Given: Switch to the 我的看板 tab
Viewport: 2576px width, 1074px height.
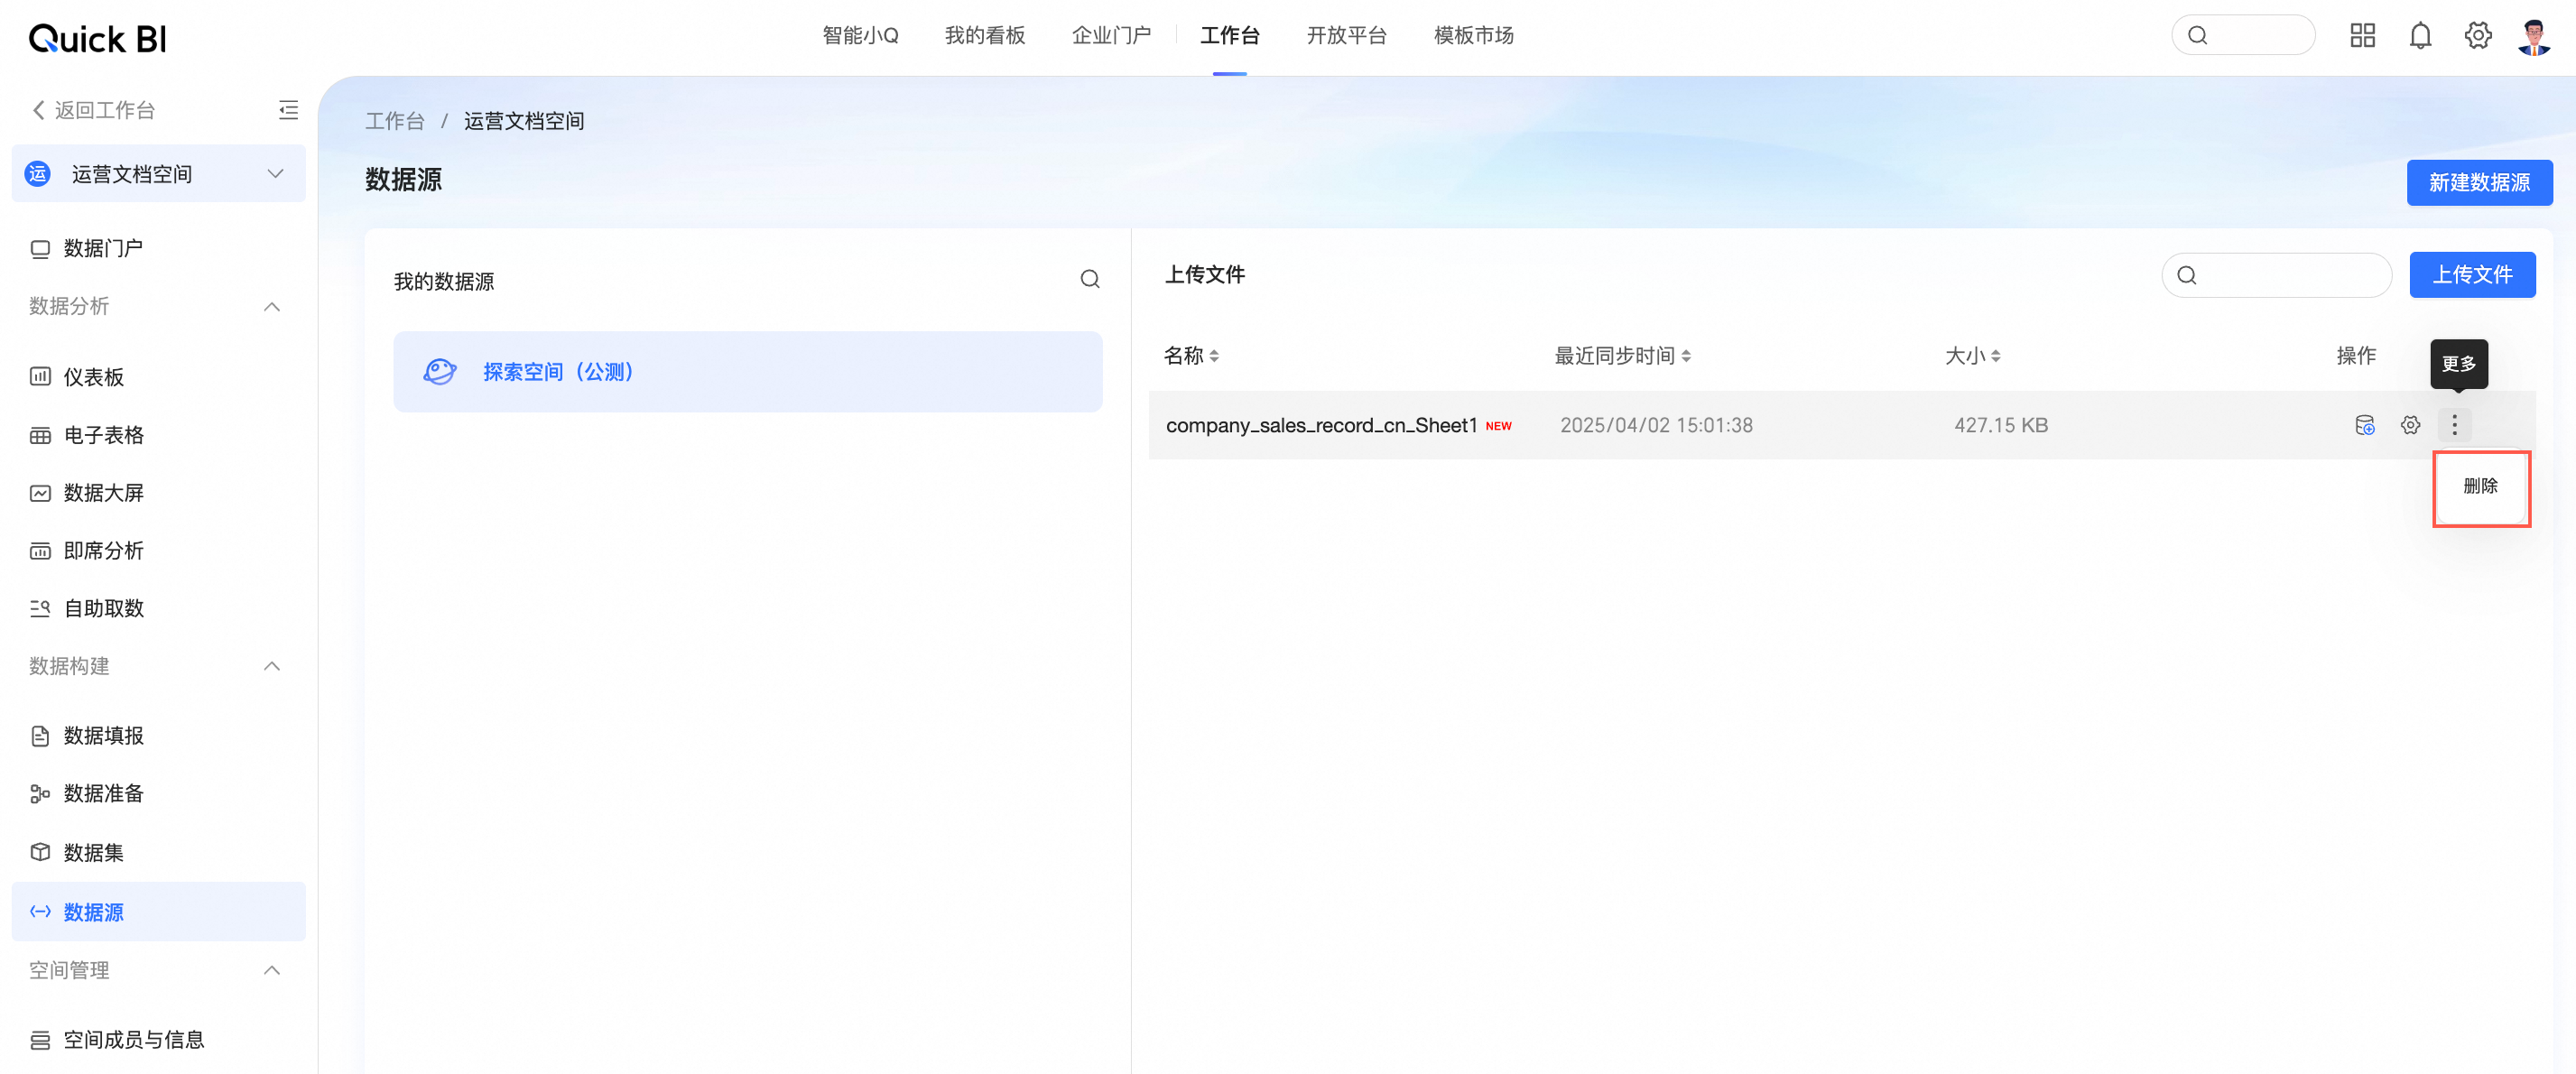Looking at the screenshot, I should [x=985, y=36].
